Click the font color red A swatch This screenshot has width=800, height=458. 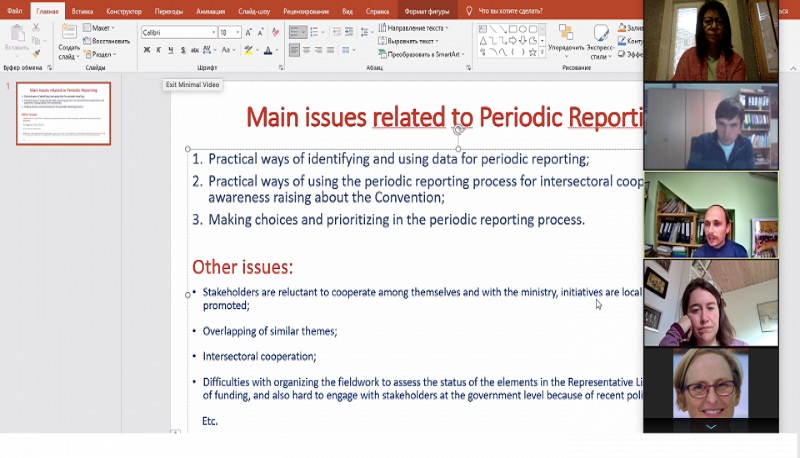(268, 50)
